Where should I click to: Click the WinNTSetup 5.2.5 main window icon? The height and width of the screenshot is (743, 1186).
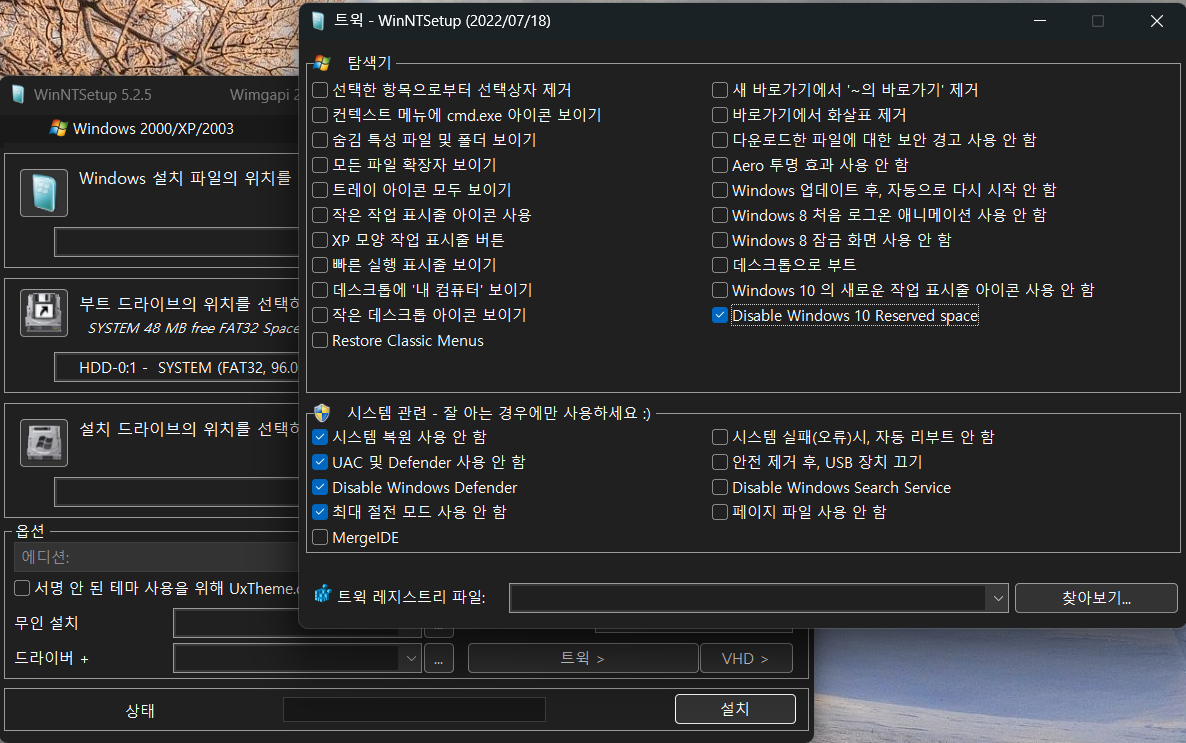18,95
